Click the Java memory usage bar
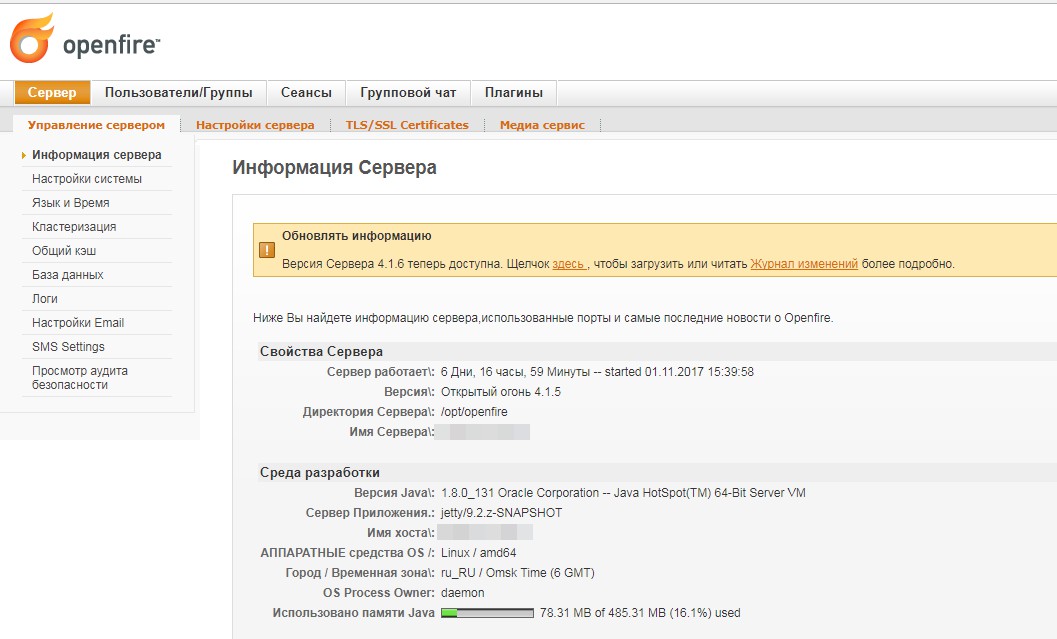The height and width of the screenshot is (639, 1057). pyautogui.click(x=487, y=613)
